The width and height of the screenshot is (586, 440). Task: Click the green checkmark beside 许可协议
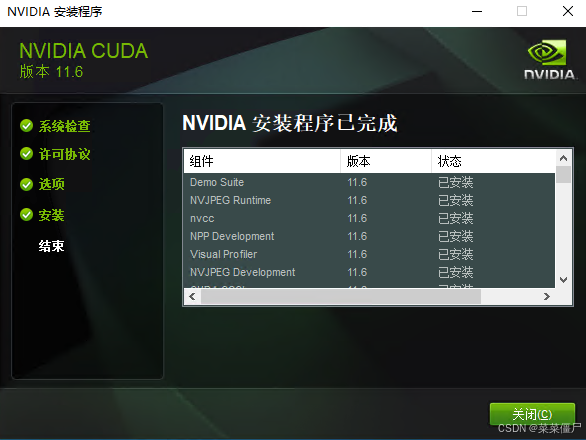pos(27,154)
